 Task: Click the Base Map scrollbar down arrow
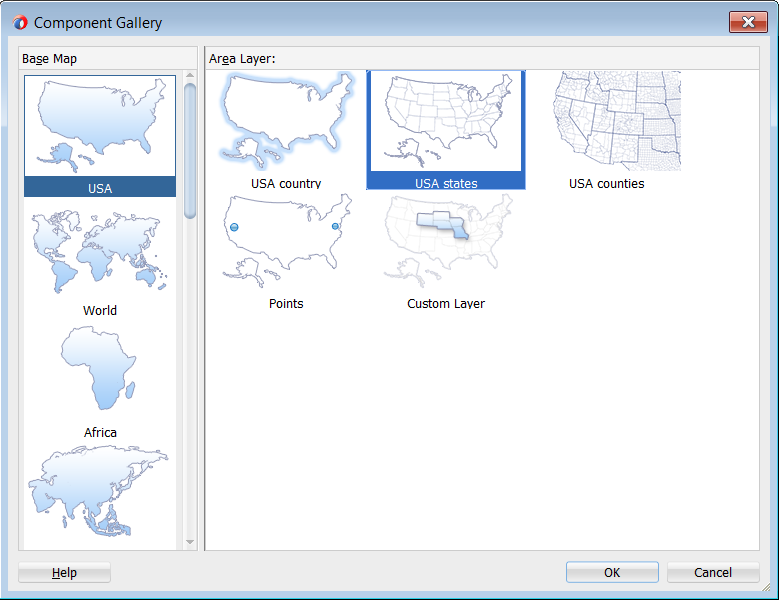click(190, 542)
